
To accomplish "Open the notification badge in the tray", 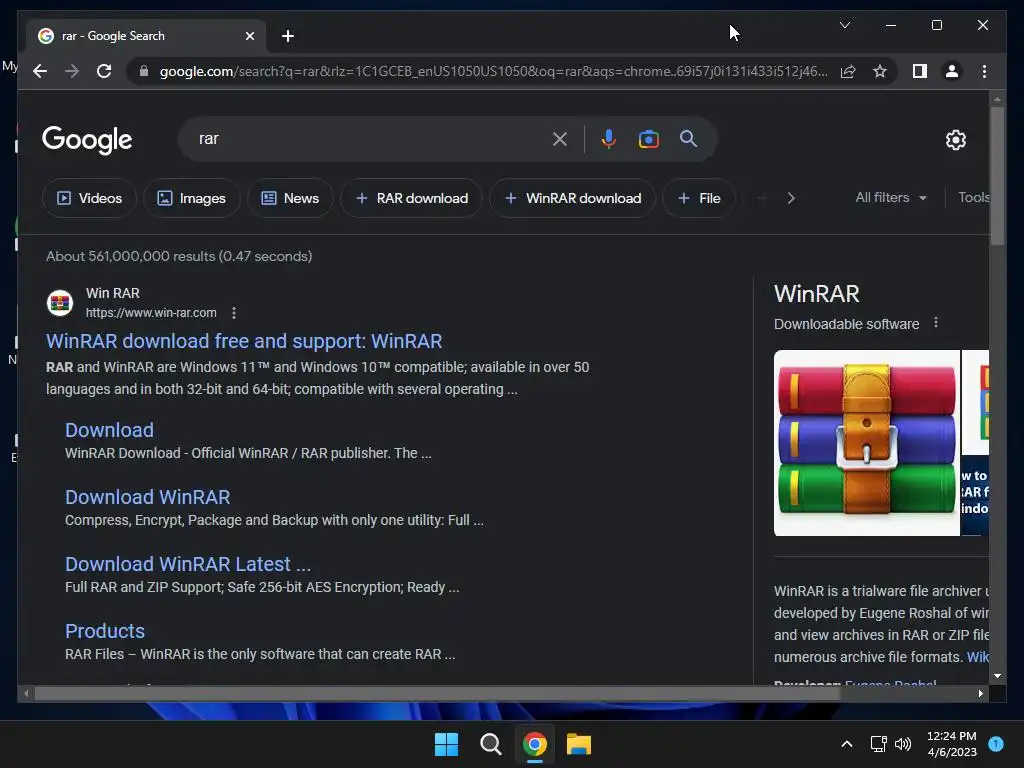I will tap(996, 744).
